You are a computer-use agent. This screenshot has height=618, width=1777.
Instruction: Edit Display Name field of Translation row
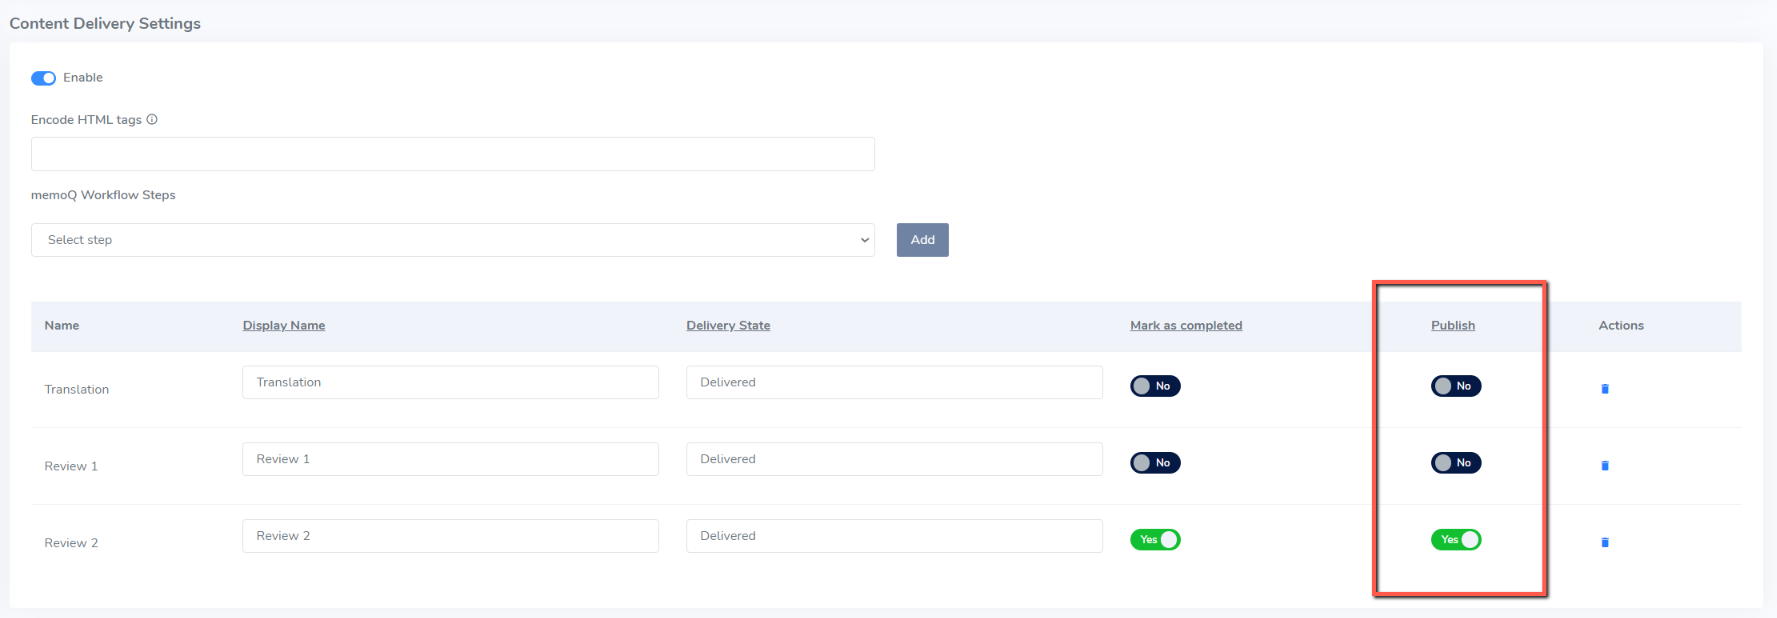coord(450,382)
